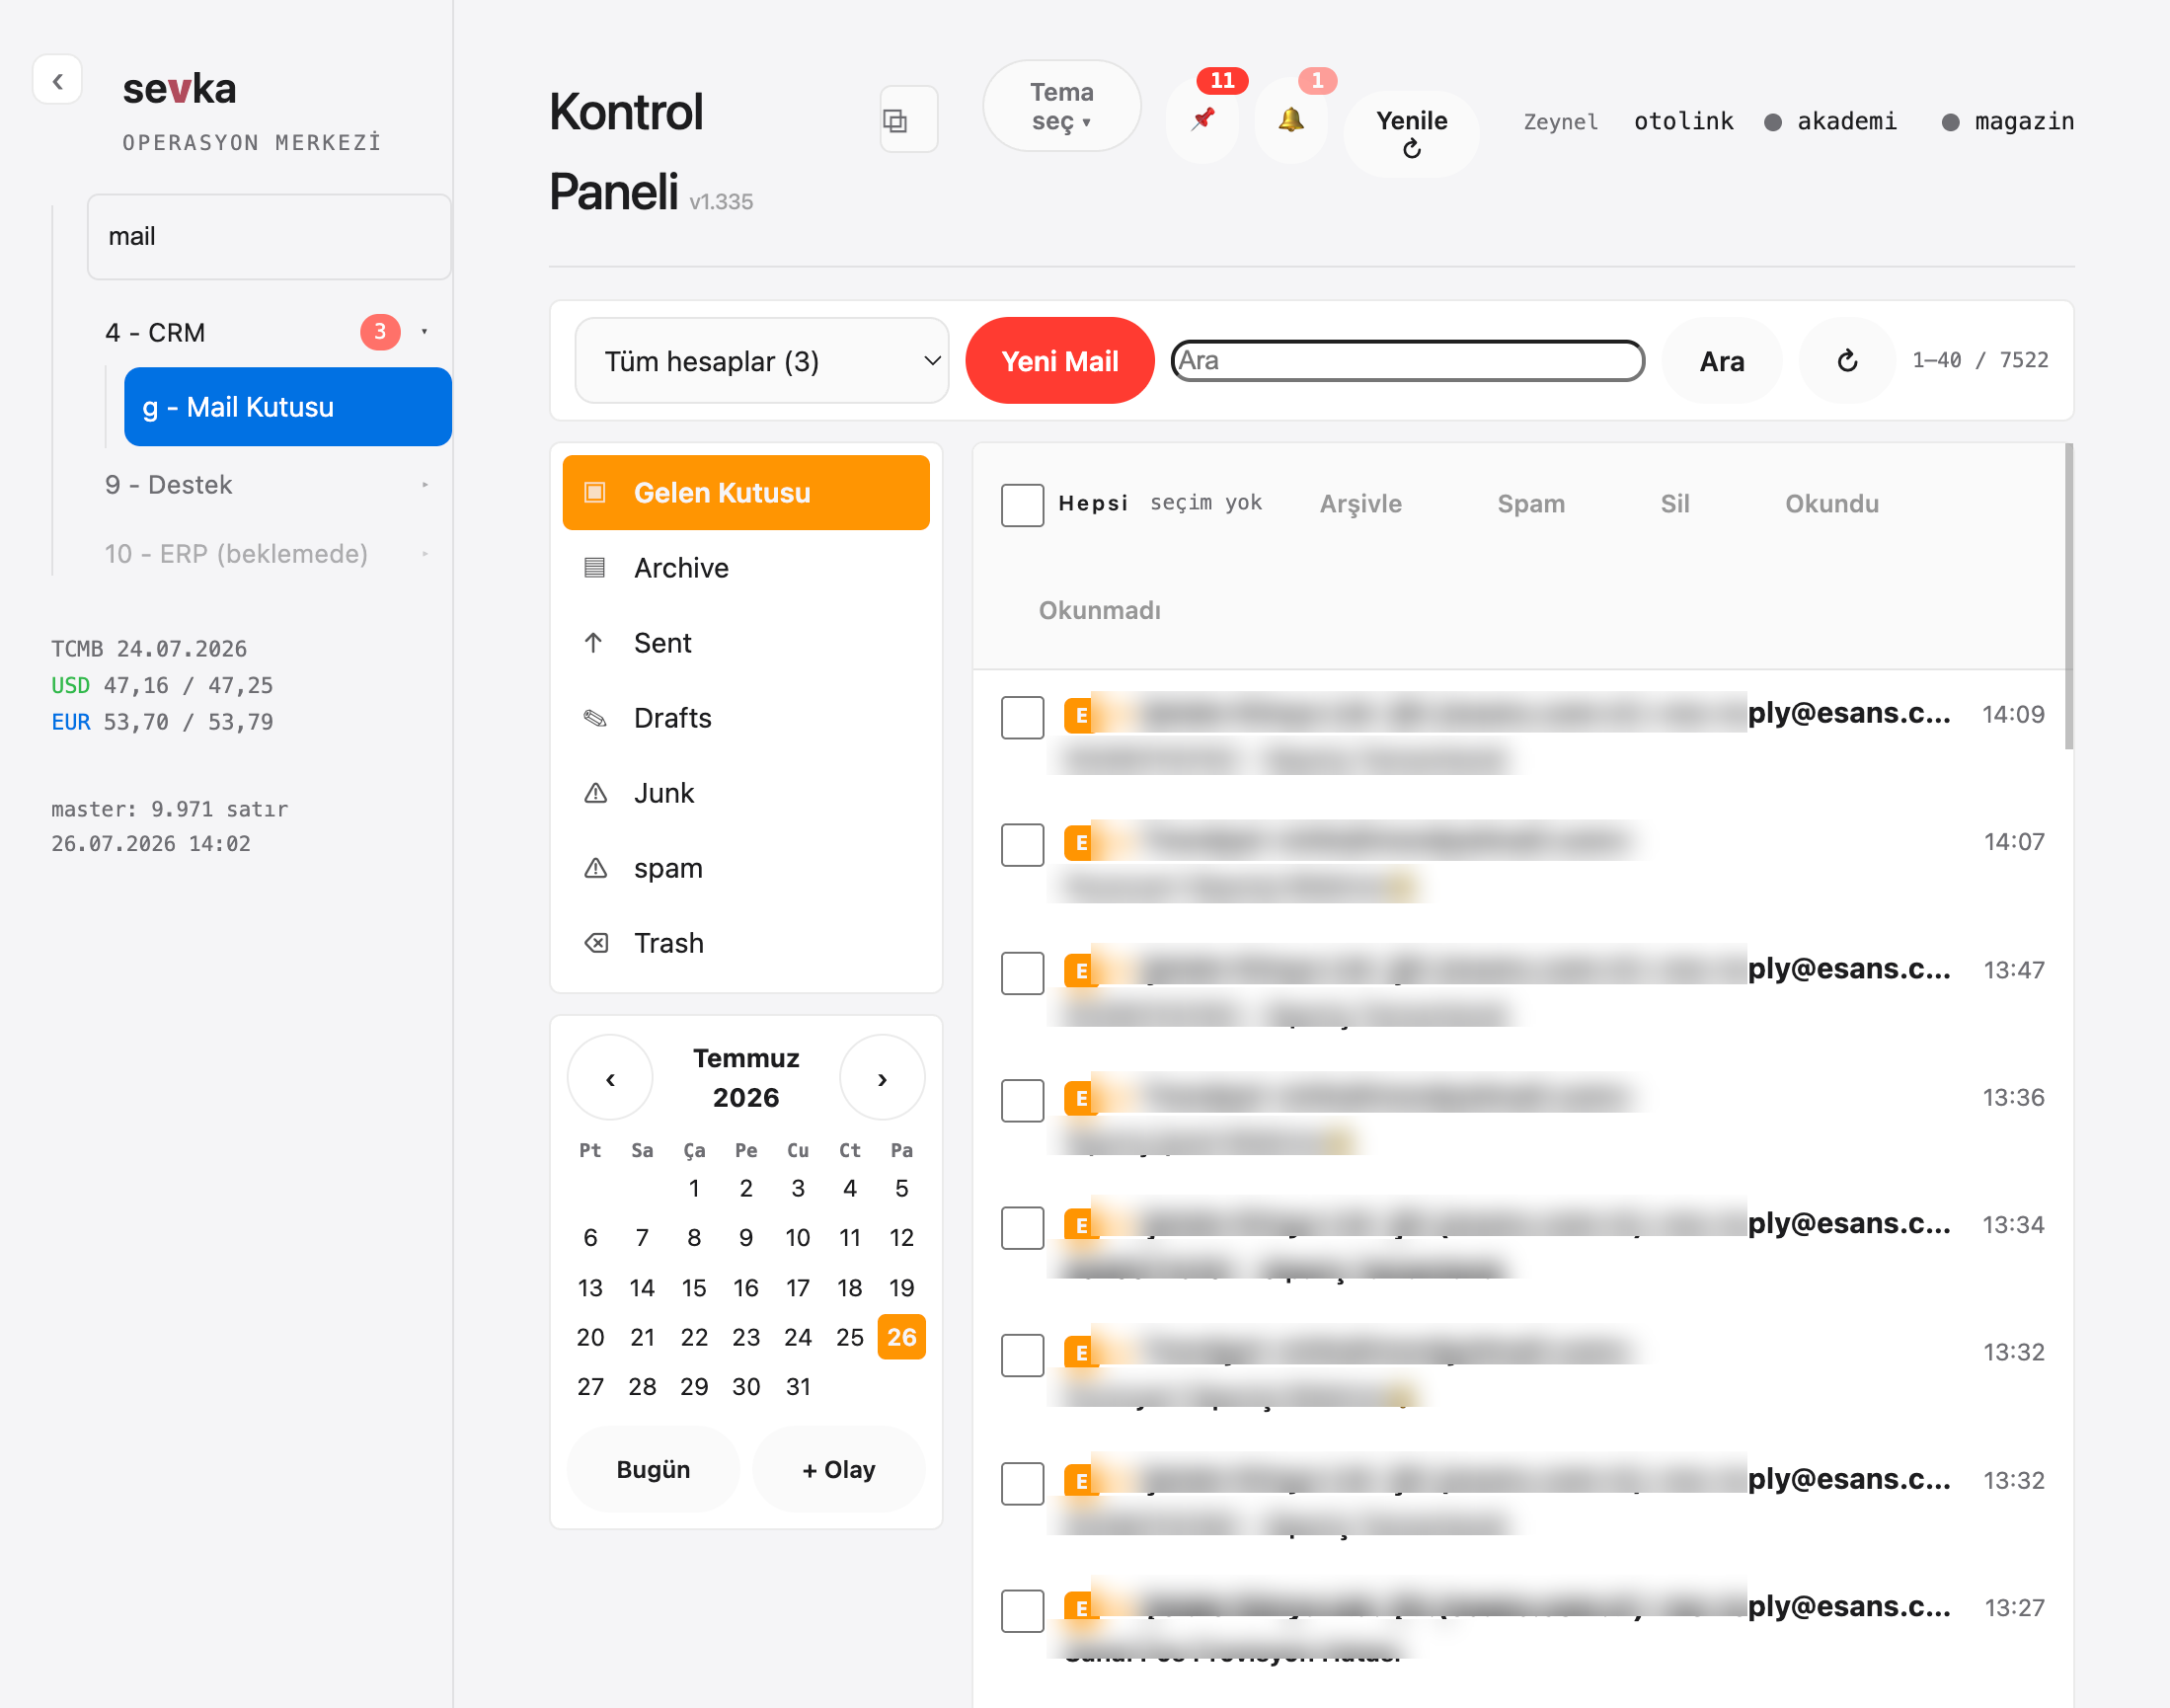Open the Drafts mail folder
The height and width of the screenshot is (1708, 2170).
point(746,718)
